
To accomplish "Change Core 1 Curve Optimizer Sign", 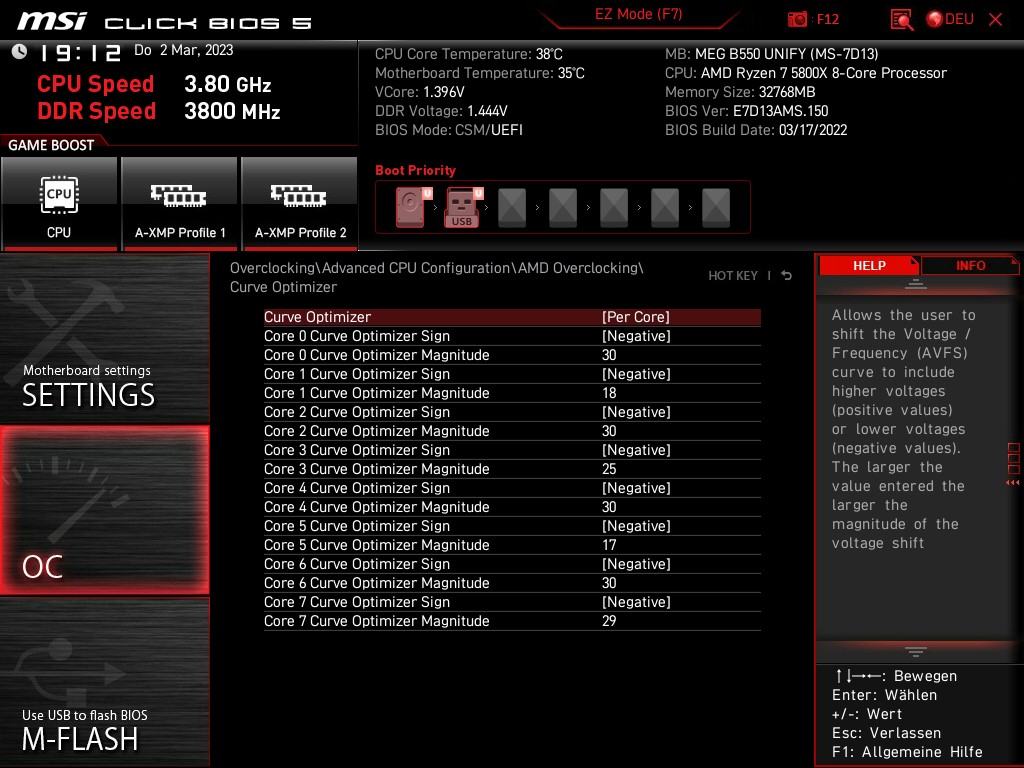I will click(x=512, y=374).
